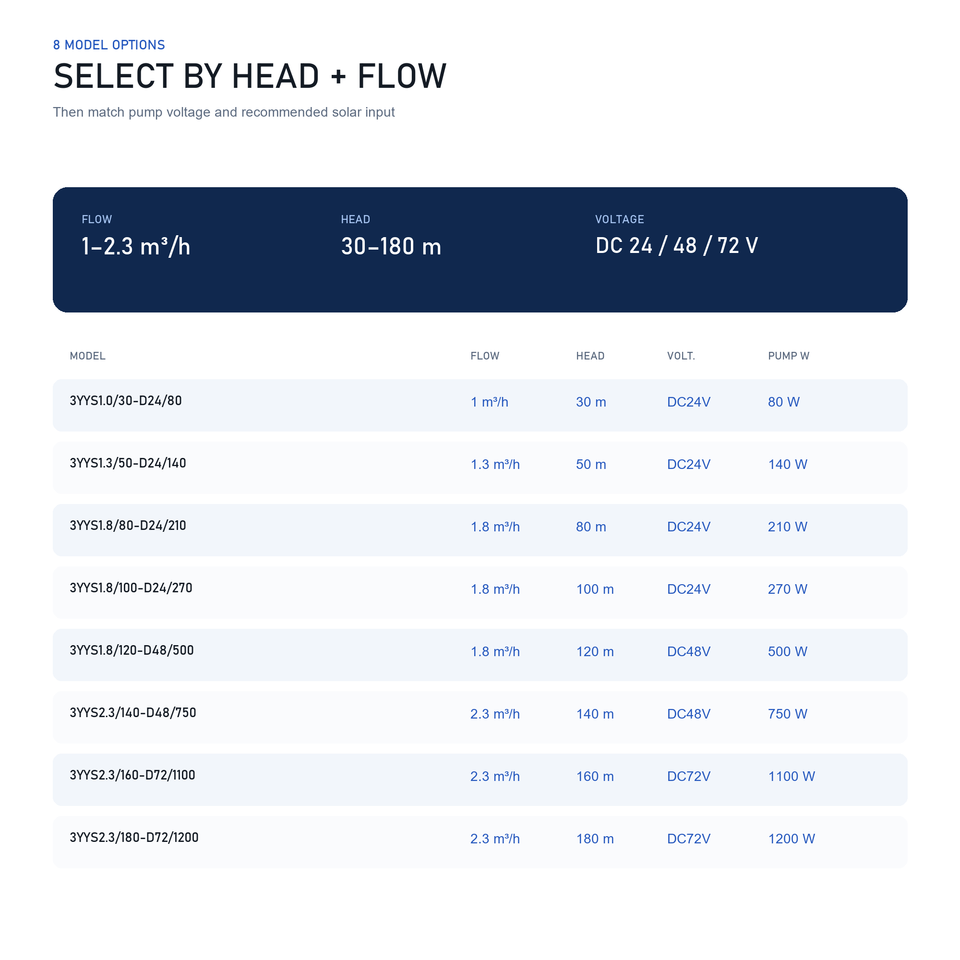Click the FLOW column header in table
Viewport: 960px width, 960px height.
(x=484, y=356)
